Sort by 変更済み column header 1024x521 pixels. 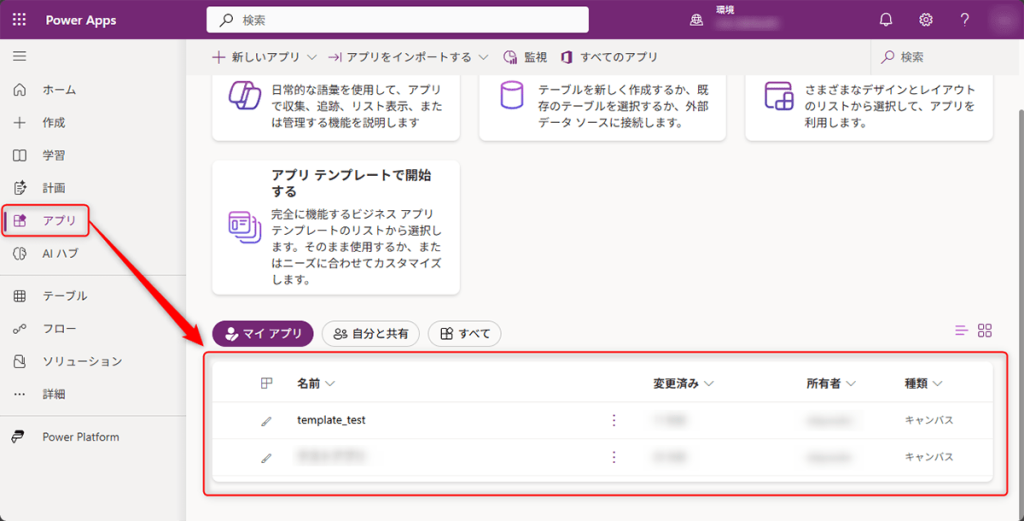click(x=683, y=384)
